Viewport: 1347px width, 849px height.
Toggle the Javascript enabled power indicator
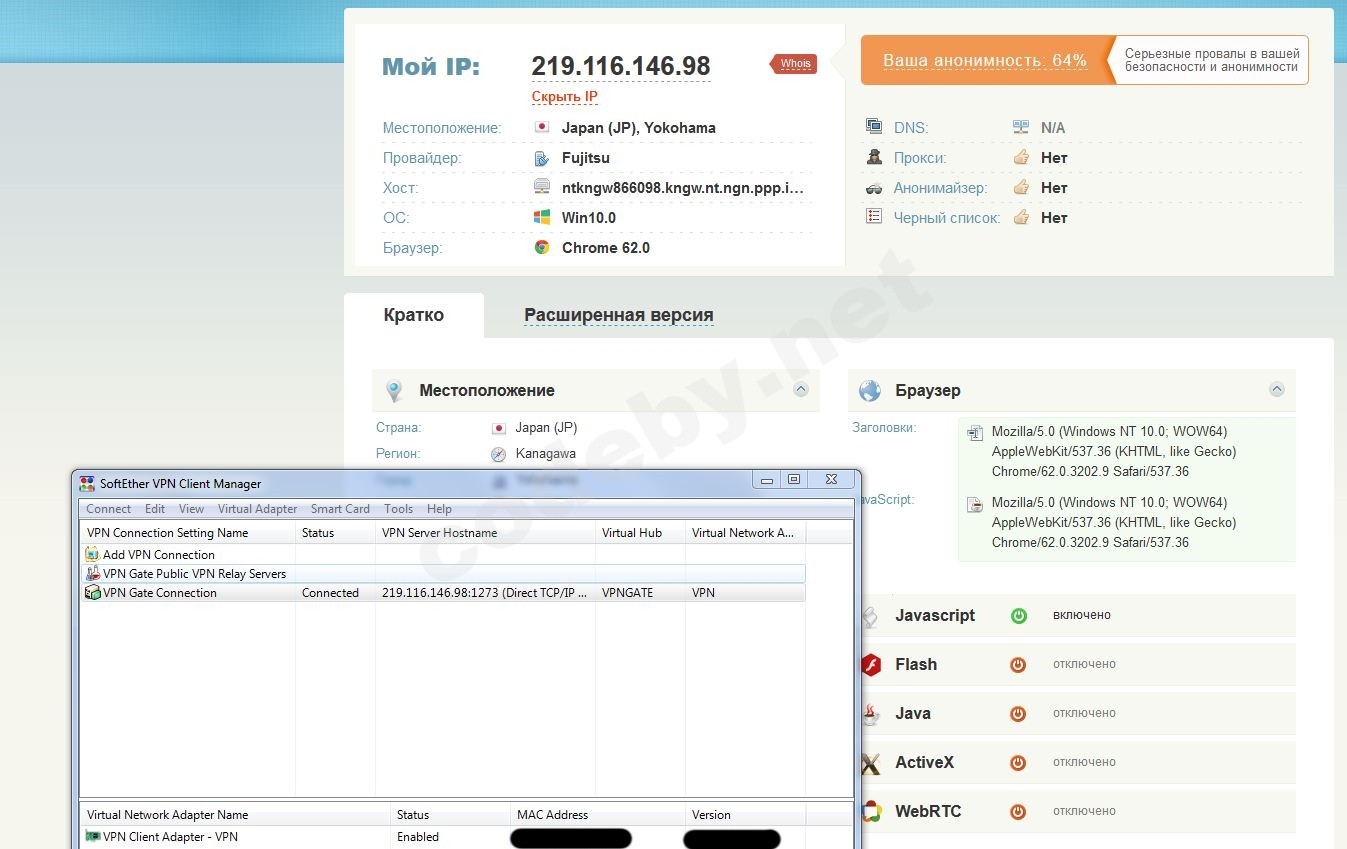coord(1018,616)
